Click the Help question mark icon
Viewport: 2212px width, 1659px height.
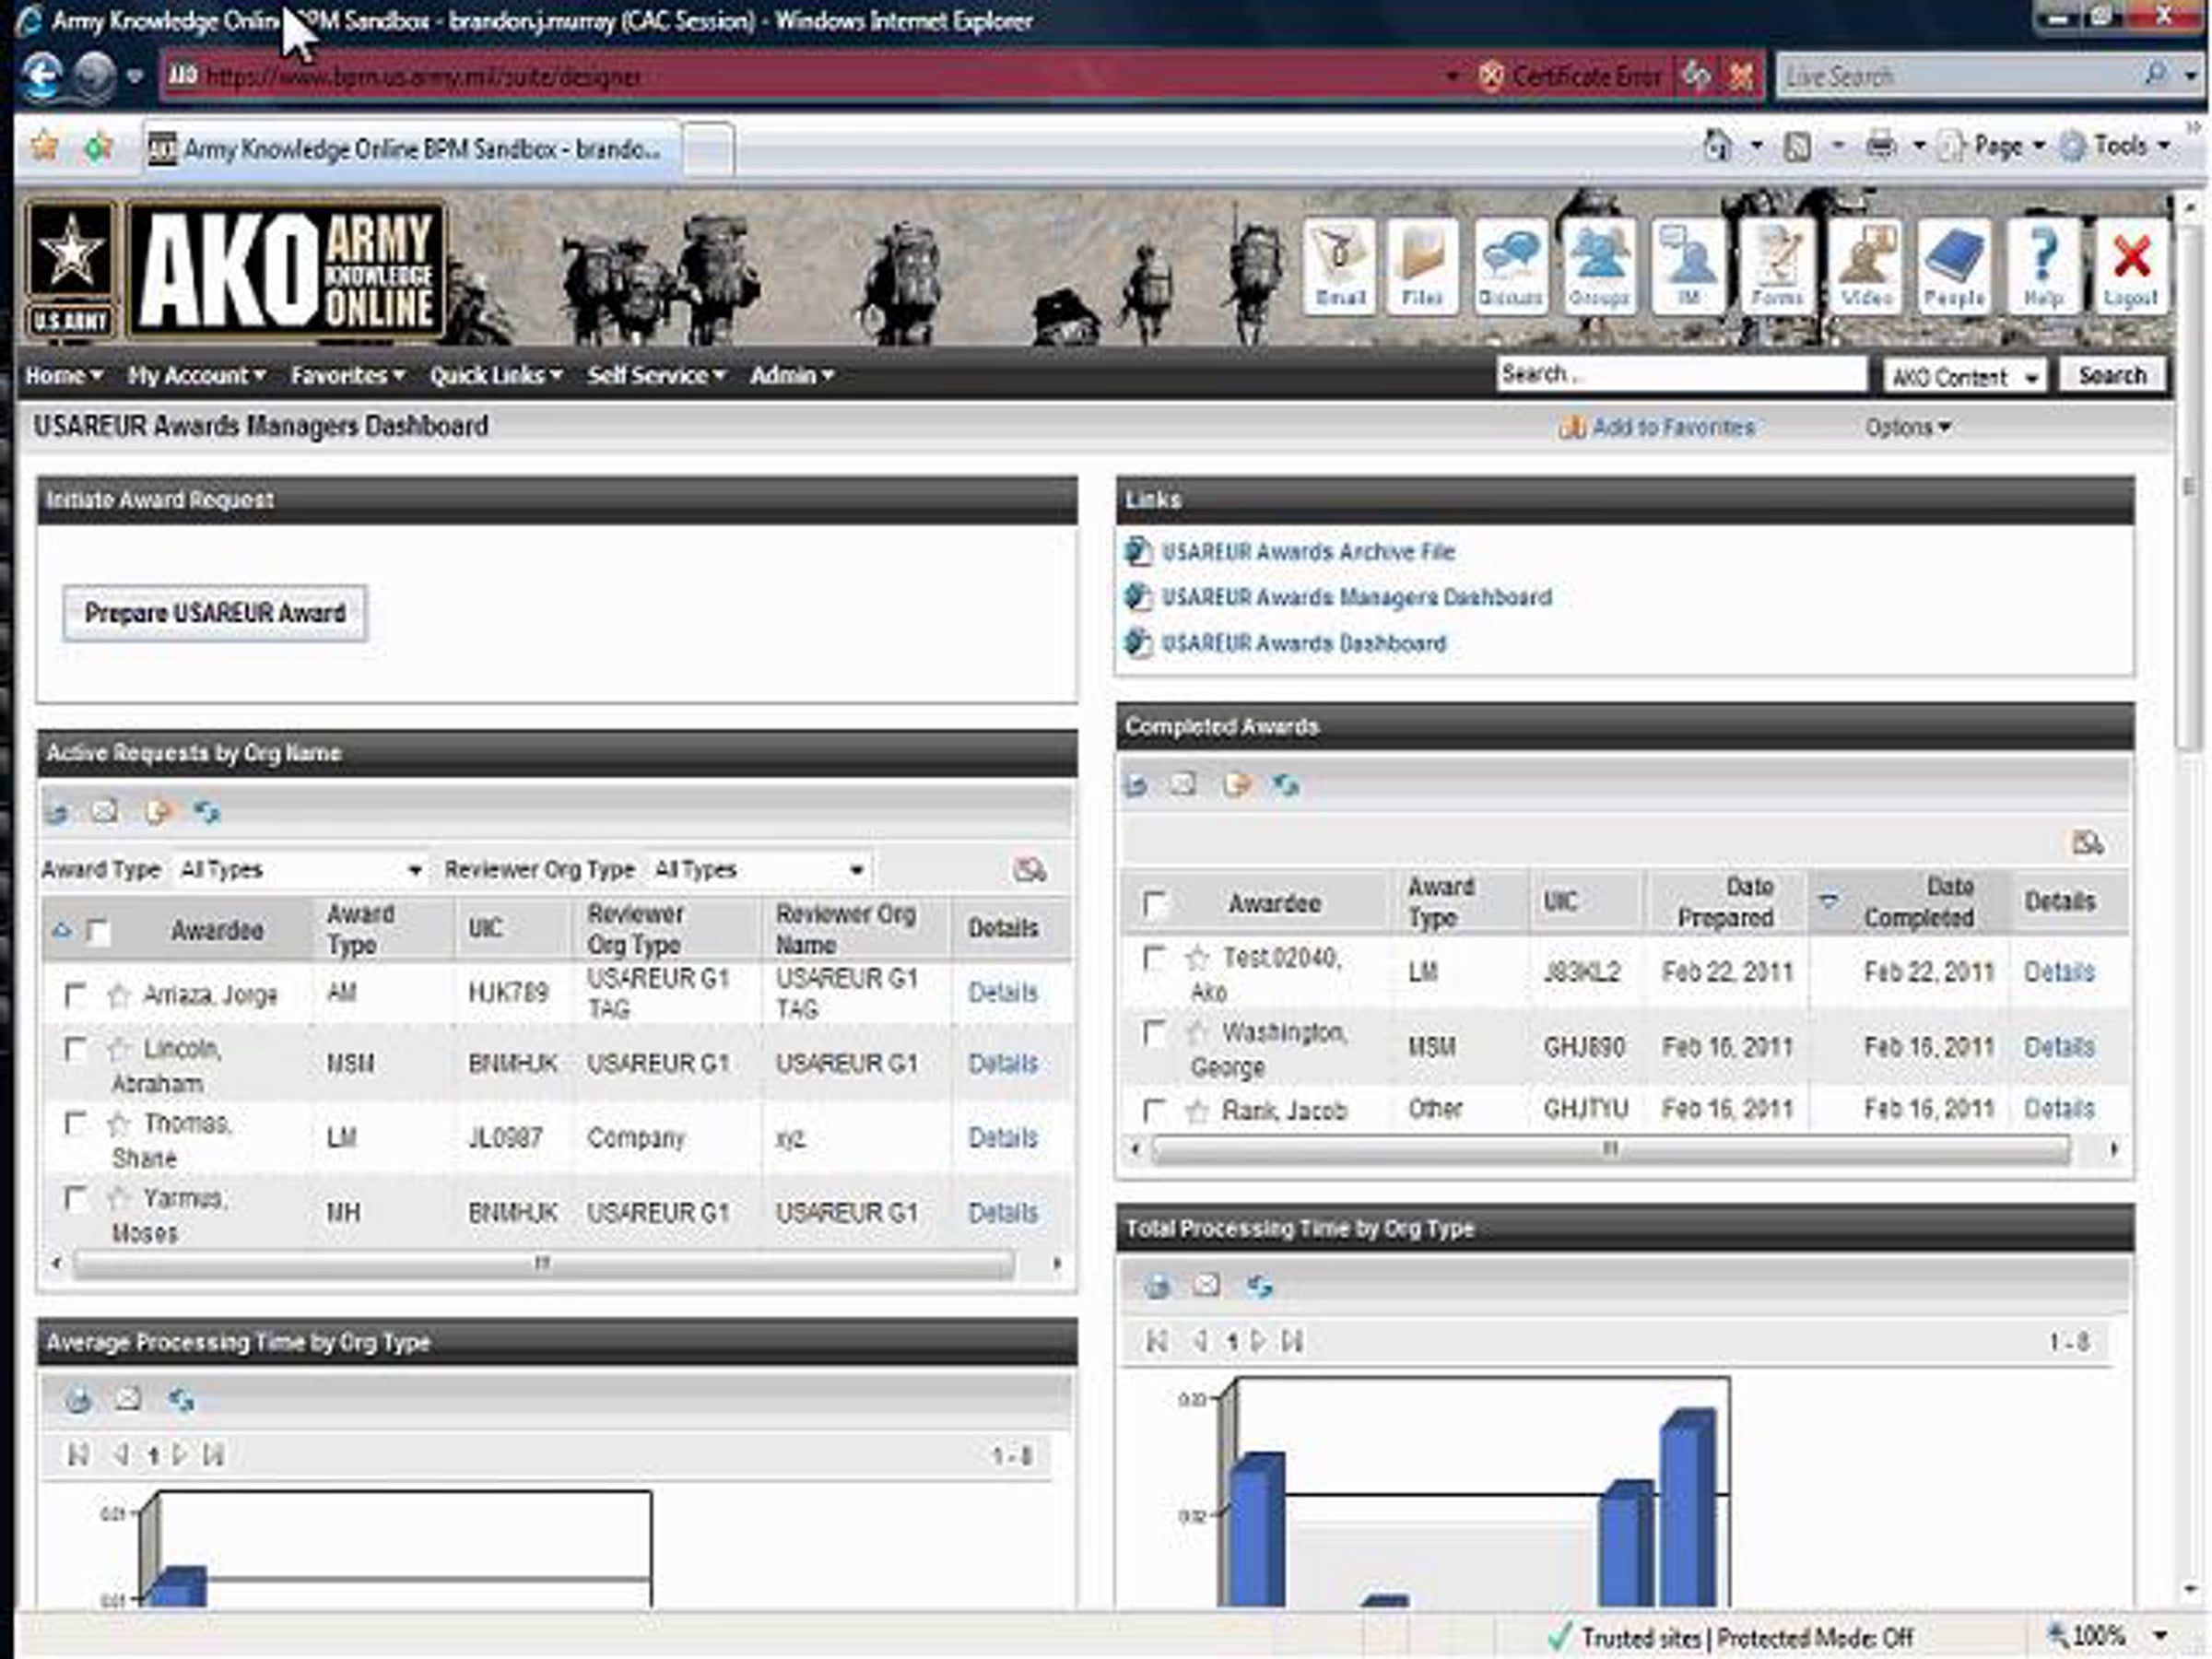2043,264
